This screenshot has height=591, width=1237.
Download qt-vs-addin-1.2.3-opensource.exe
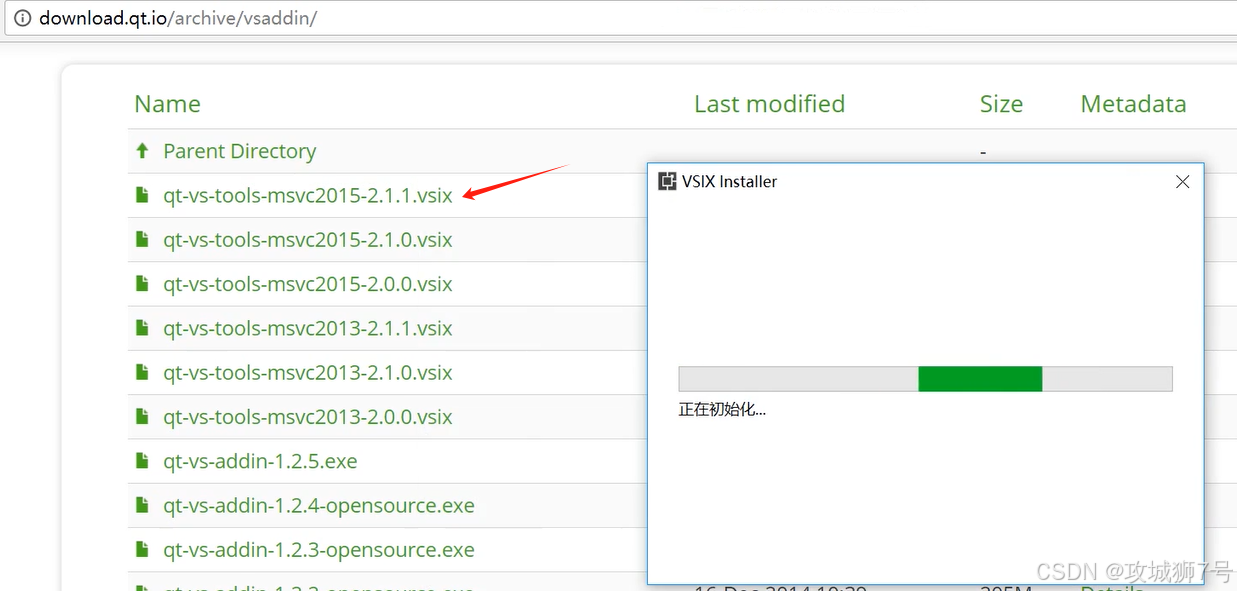pyautogui.click(x=319, y=550)
